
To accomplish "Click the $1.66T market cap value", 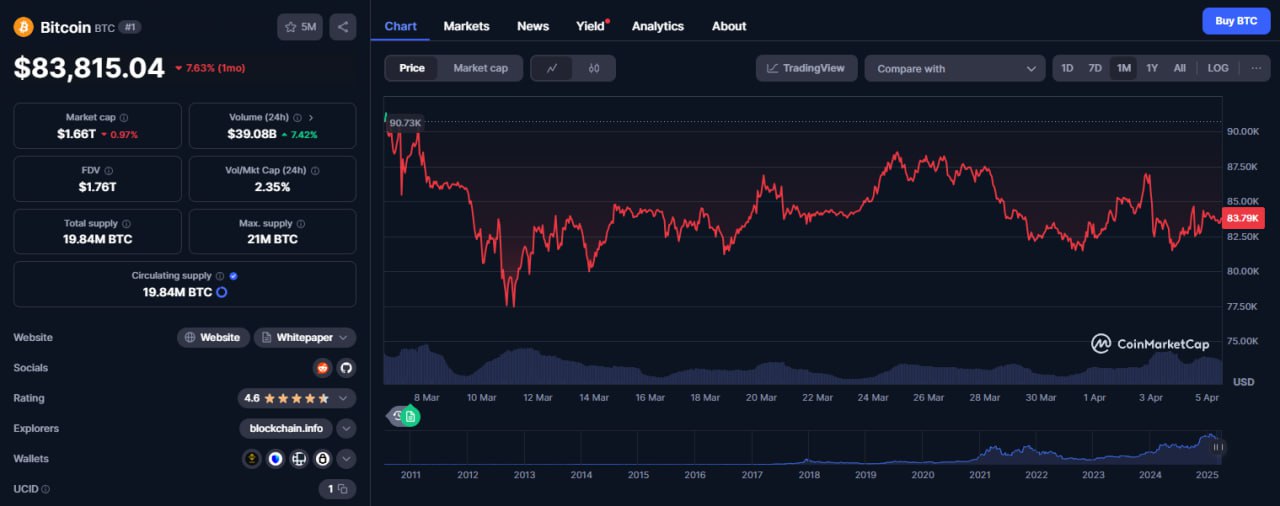I will [x=77, y=133].
